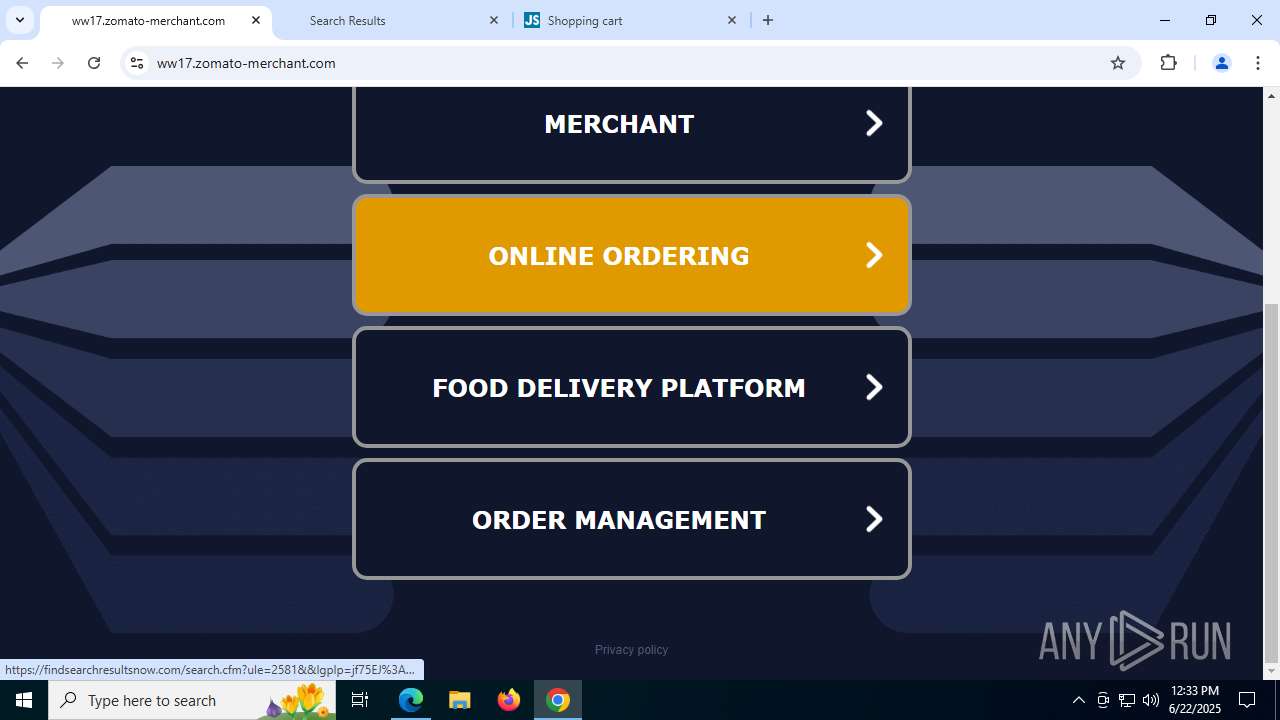This screenshot has height=720, width=1280.
Task: Bookmark this page with the star icon
Action: coord(1118,63)
